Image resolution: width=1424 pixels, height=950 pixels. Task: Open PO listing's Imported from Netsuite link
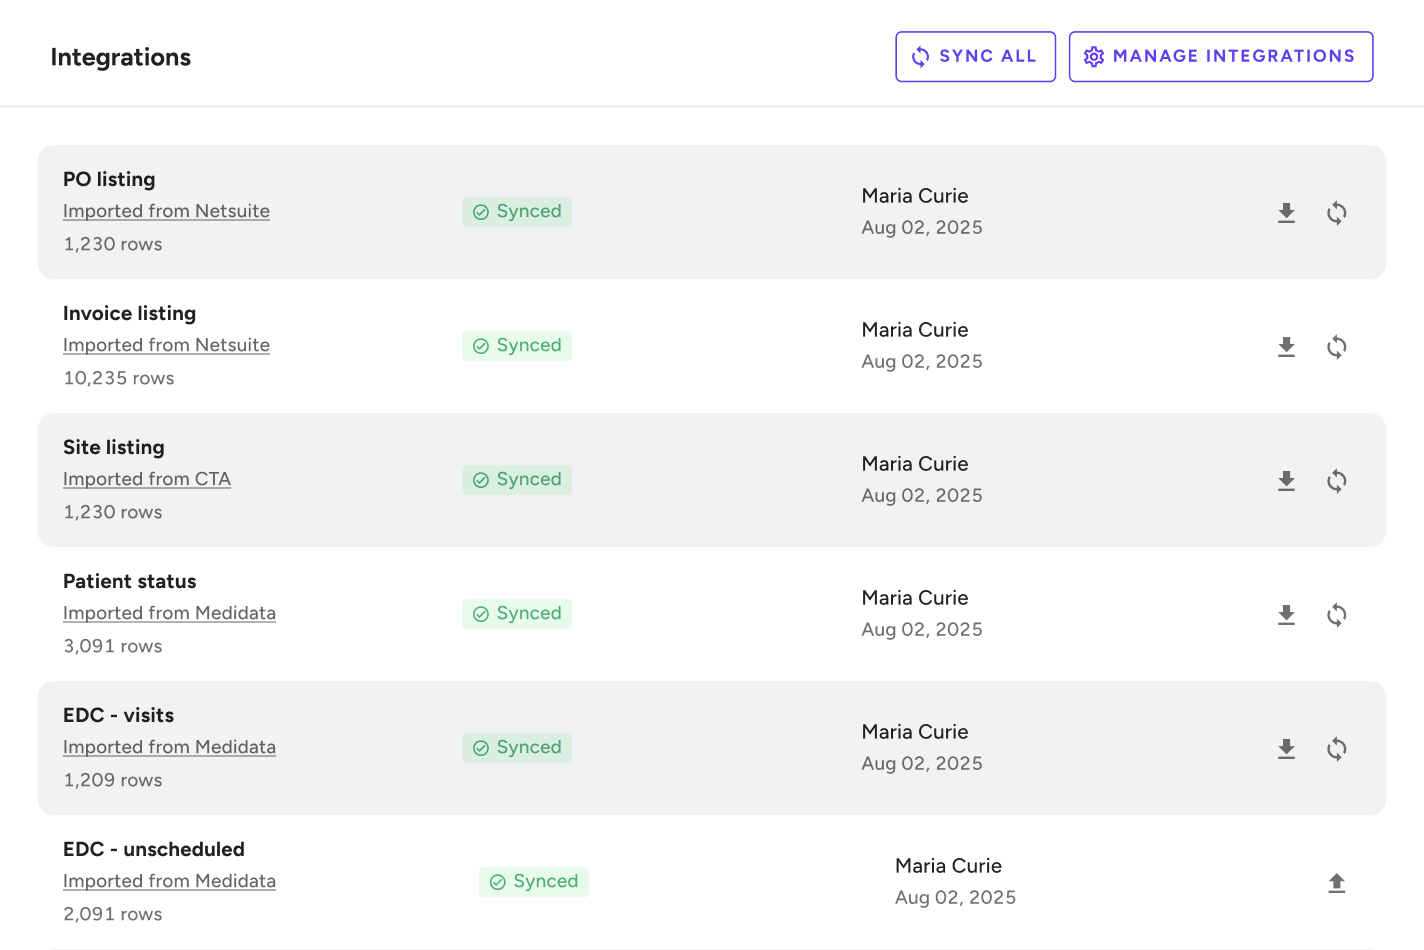click(166, 211)
